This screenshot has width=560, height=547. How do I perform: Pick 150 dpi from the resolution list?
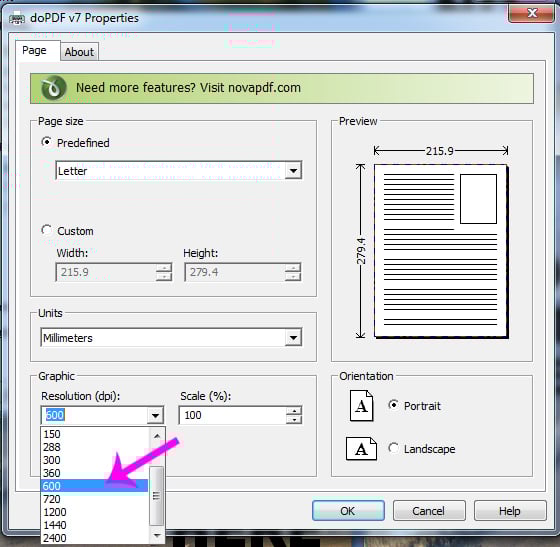[95, 434]
